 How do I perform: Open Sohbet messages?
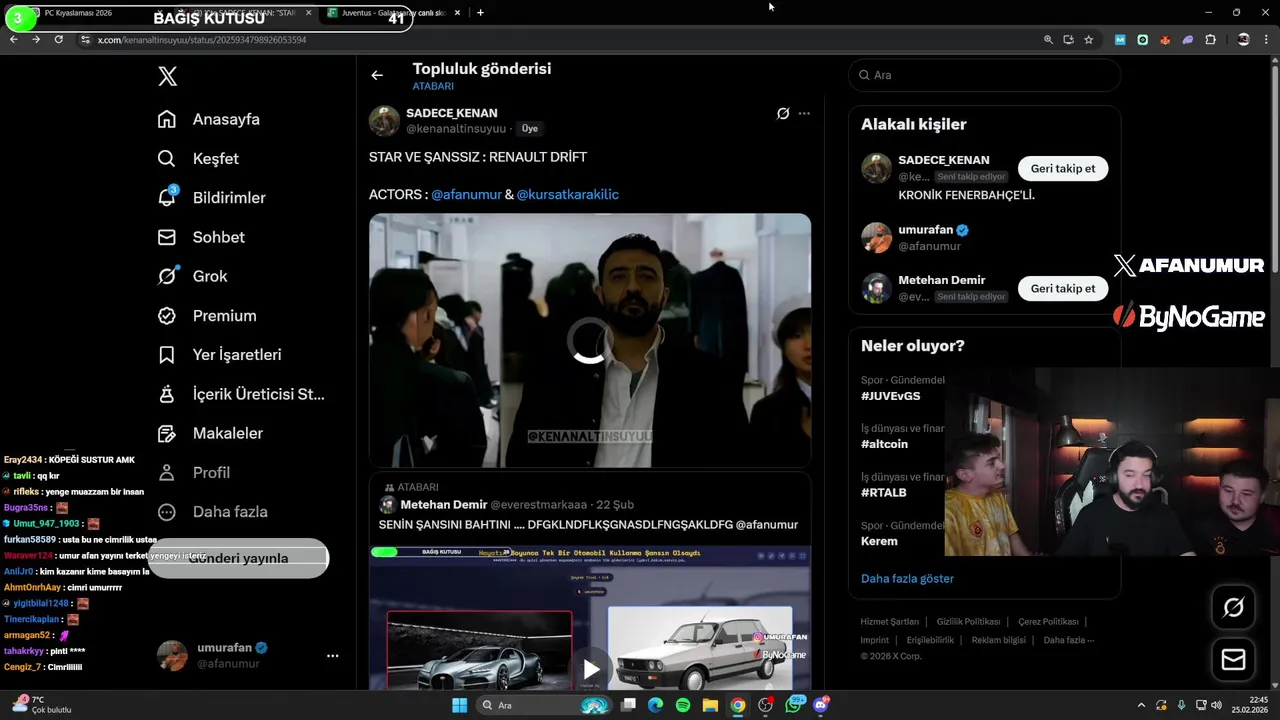(x=201, y=237)
